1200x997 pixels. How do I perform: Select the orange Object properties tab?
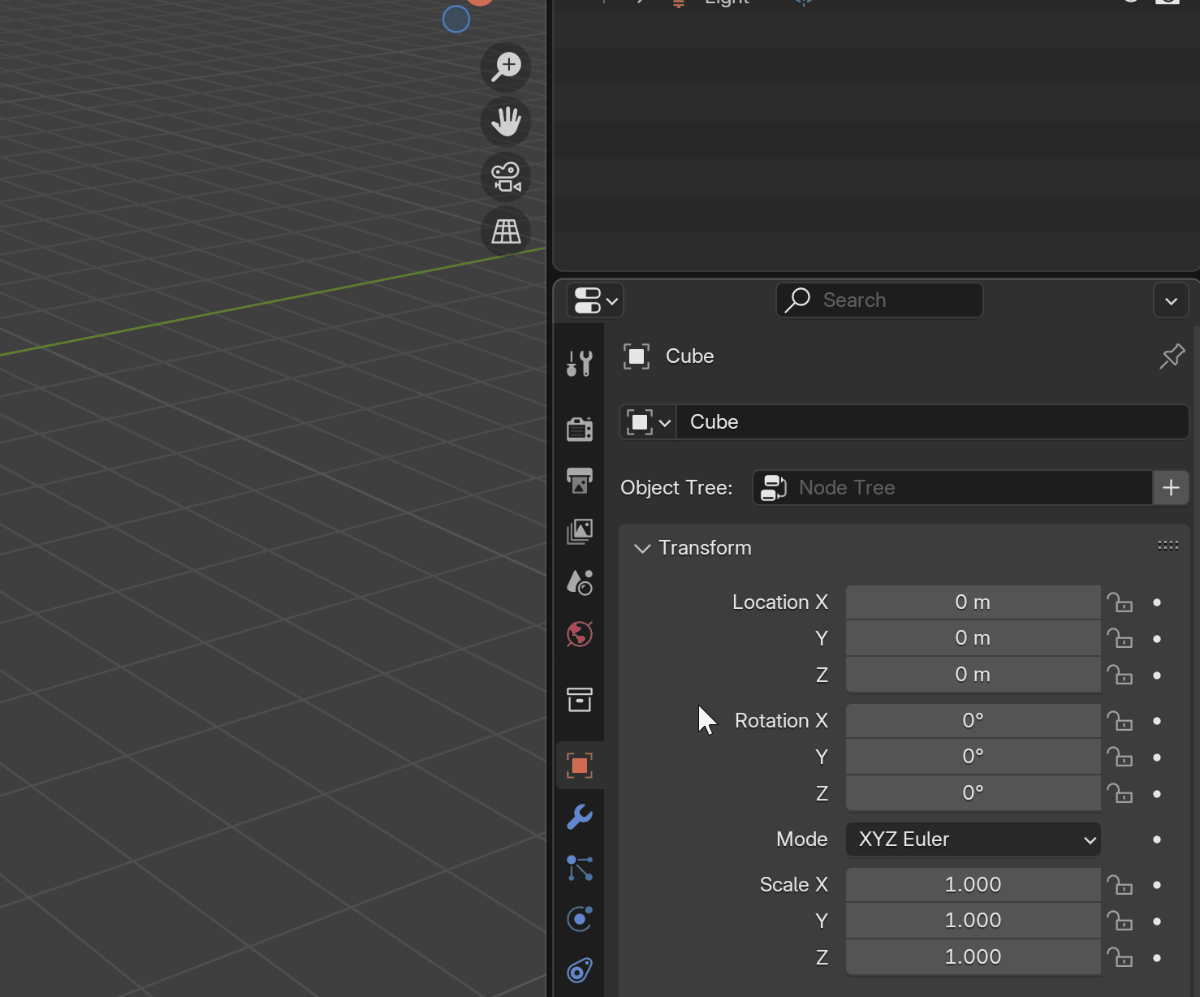(579, 766)
